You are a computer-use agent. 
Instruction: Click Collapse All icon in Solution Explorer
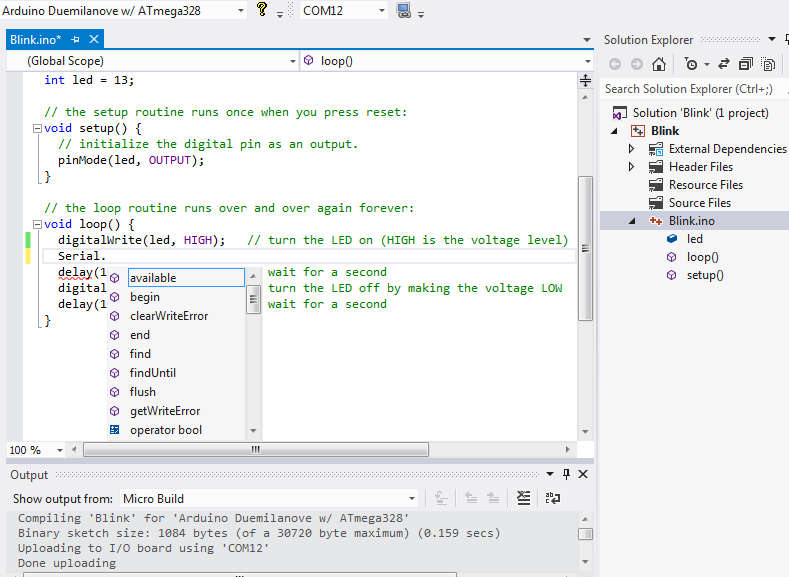pos(746,64)
